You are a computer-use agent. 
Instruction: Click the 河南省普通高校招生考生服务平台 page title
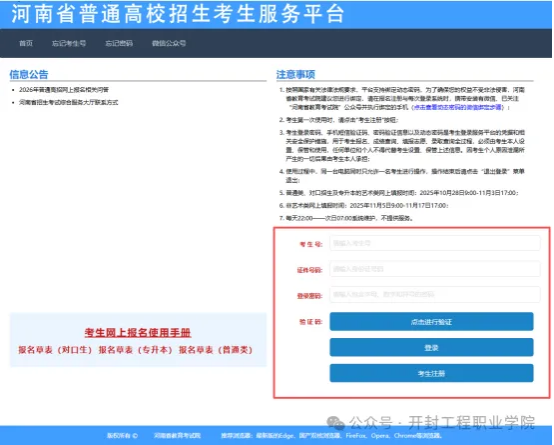(178, 14)
